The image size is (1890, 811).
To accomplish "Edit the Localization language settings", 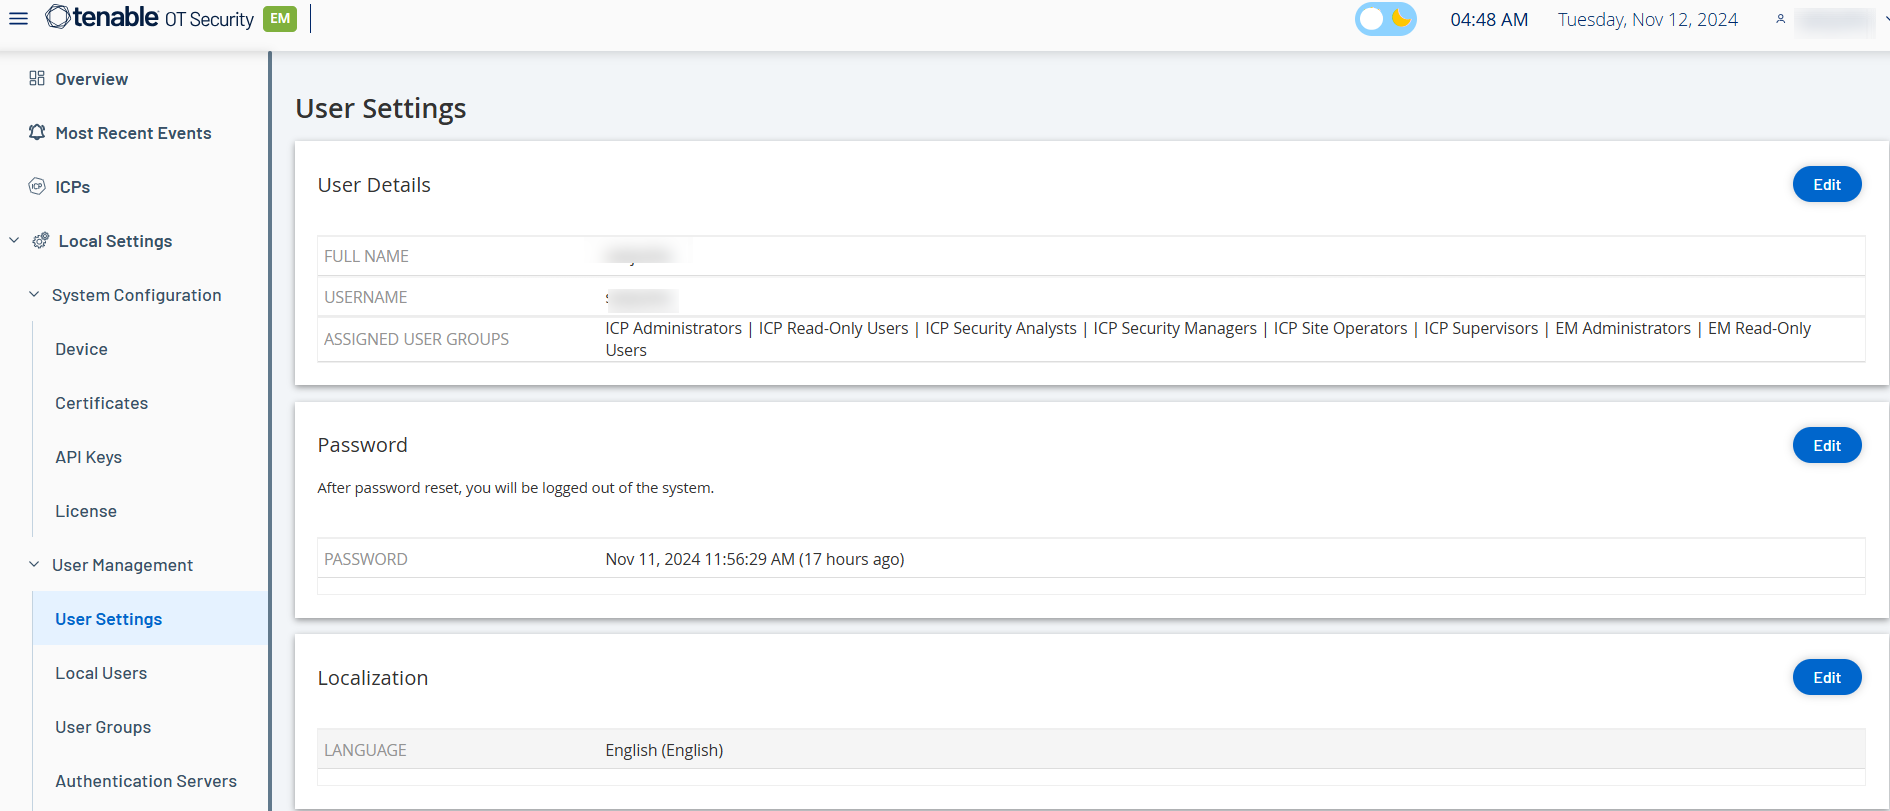I will tap(1826, 677).
